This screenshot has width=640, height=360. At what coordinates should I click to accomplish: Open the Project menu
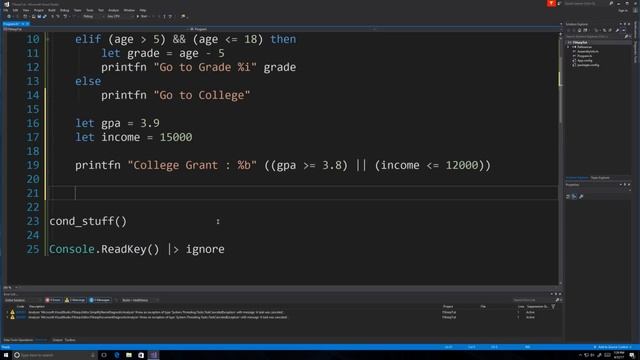coord(39,10)
